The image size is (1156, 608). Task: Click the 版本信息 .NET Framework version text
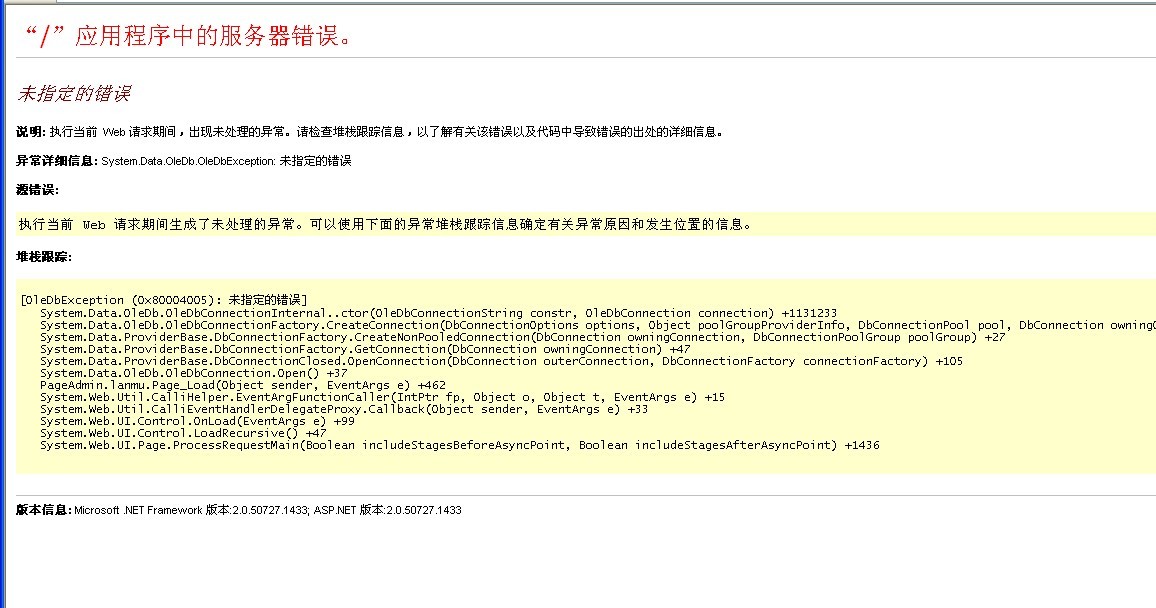pos(238,510)
